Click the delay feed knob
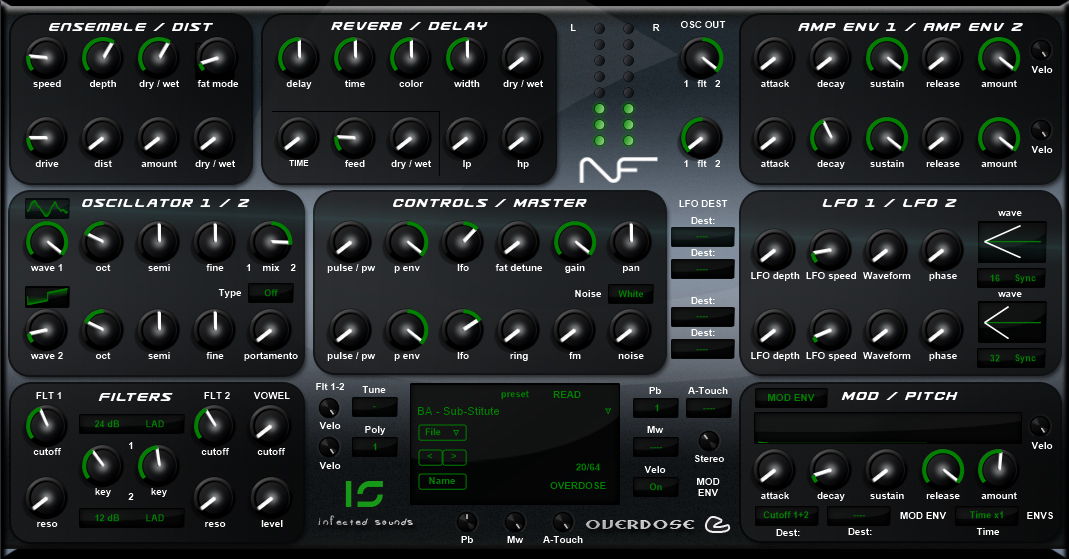The width and height of the screenshot is (1069, 559). pyautogui.click(x=355, y=138)
